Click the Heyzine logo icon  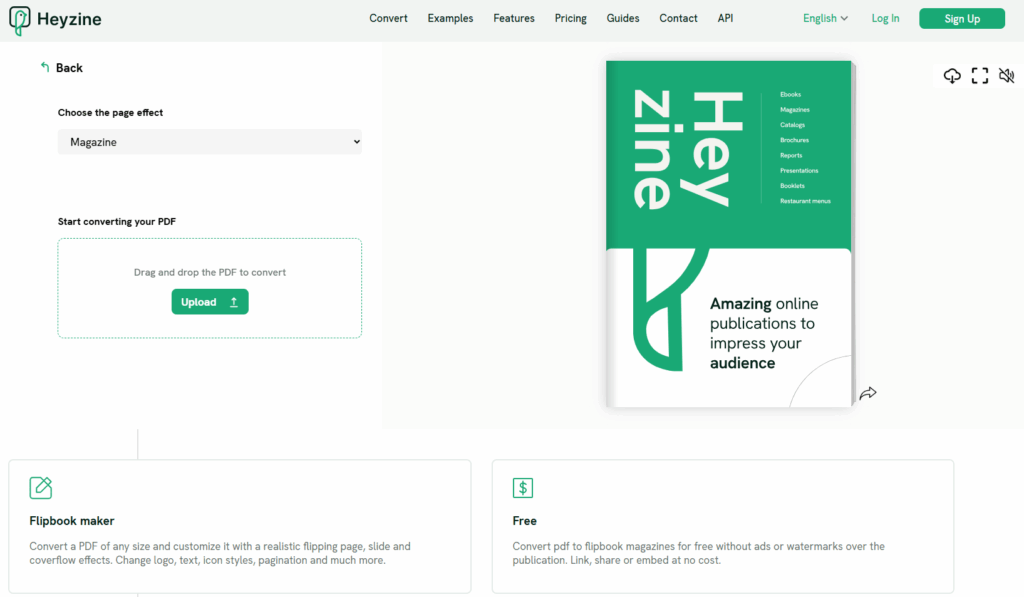click(x=19, y=20)
